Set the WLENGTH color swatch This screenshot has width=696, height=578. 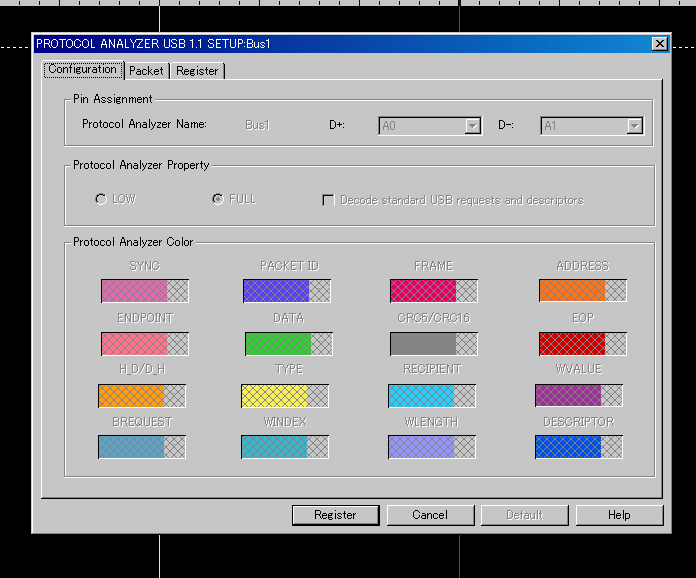click(x=432, y=447)
